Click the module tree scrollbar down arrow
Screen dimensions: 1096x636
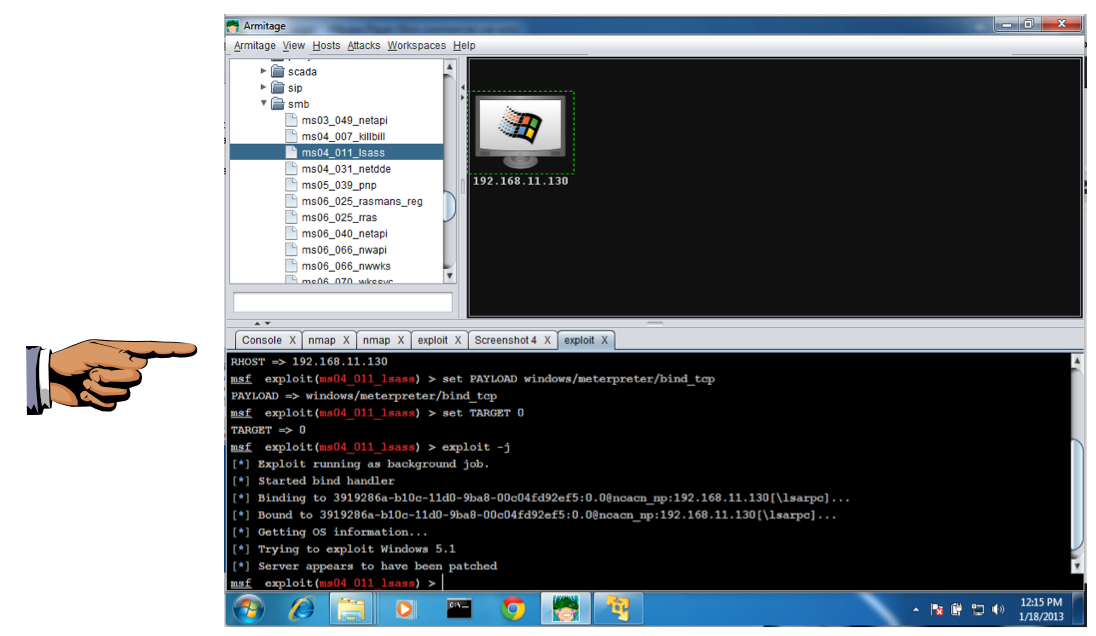pyautogui.click(x=449, y=276)
